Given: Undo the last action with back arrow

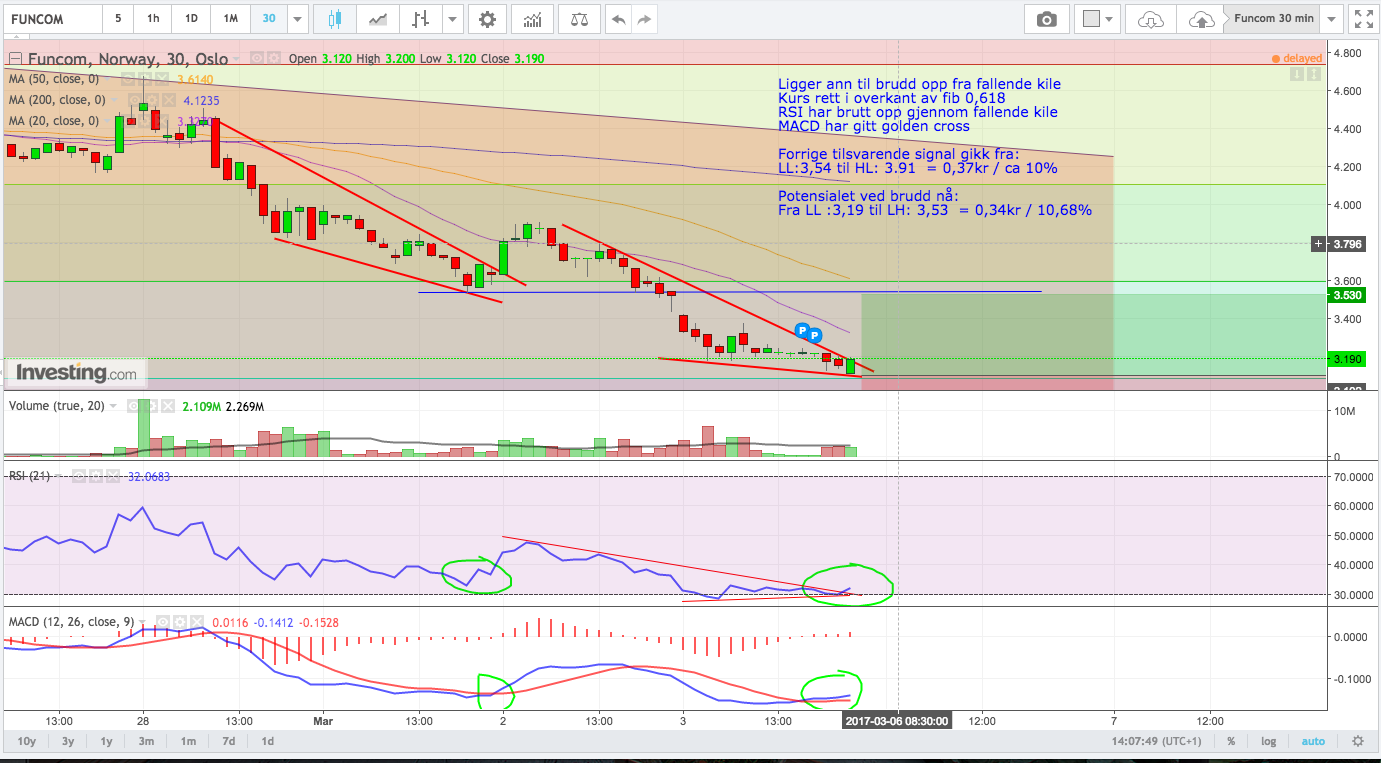Looking at the screenshot, I should click(x=619, y=19).
